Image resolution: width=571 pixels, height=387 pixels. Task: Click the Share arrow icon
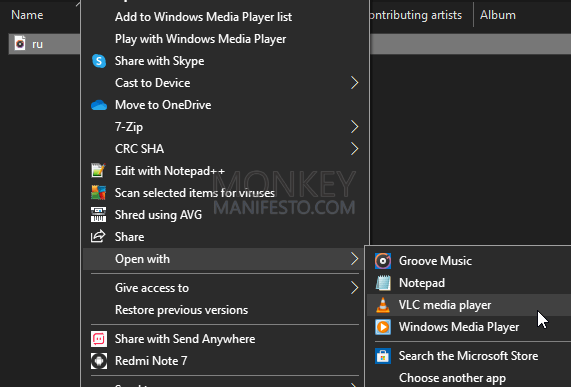(98, 237)
